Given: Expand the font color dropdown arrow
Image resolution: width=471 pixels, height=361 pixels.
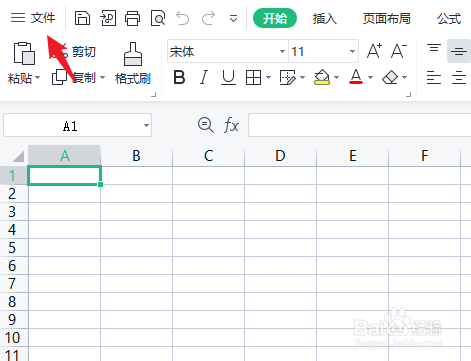Looking at the screenshot, I should (x=370, y=78).
